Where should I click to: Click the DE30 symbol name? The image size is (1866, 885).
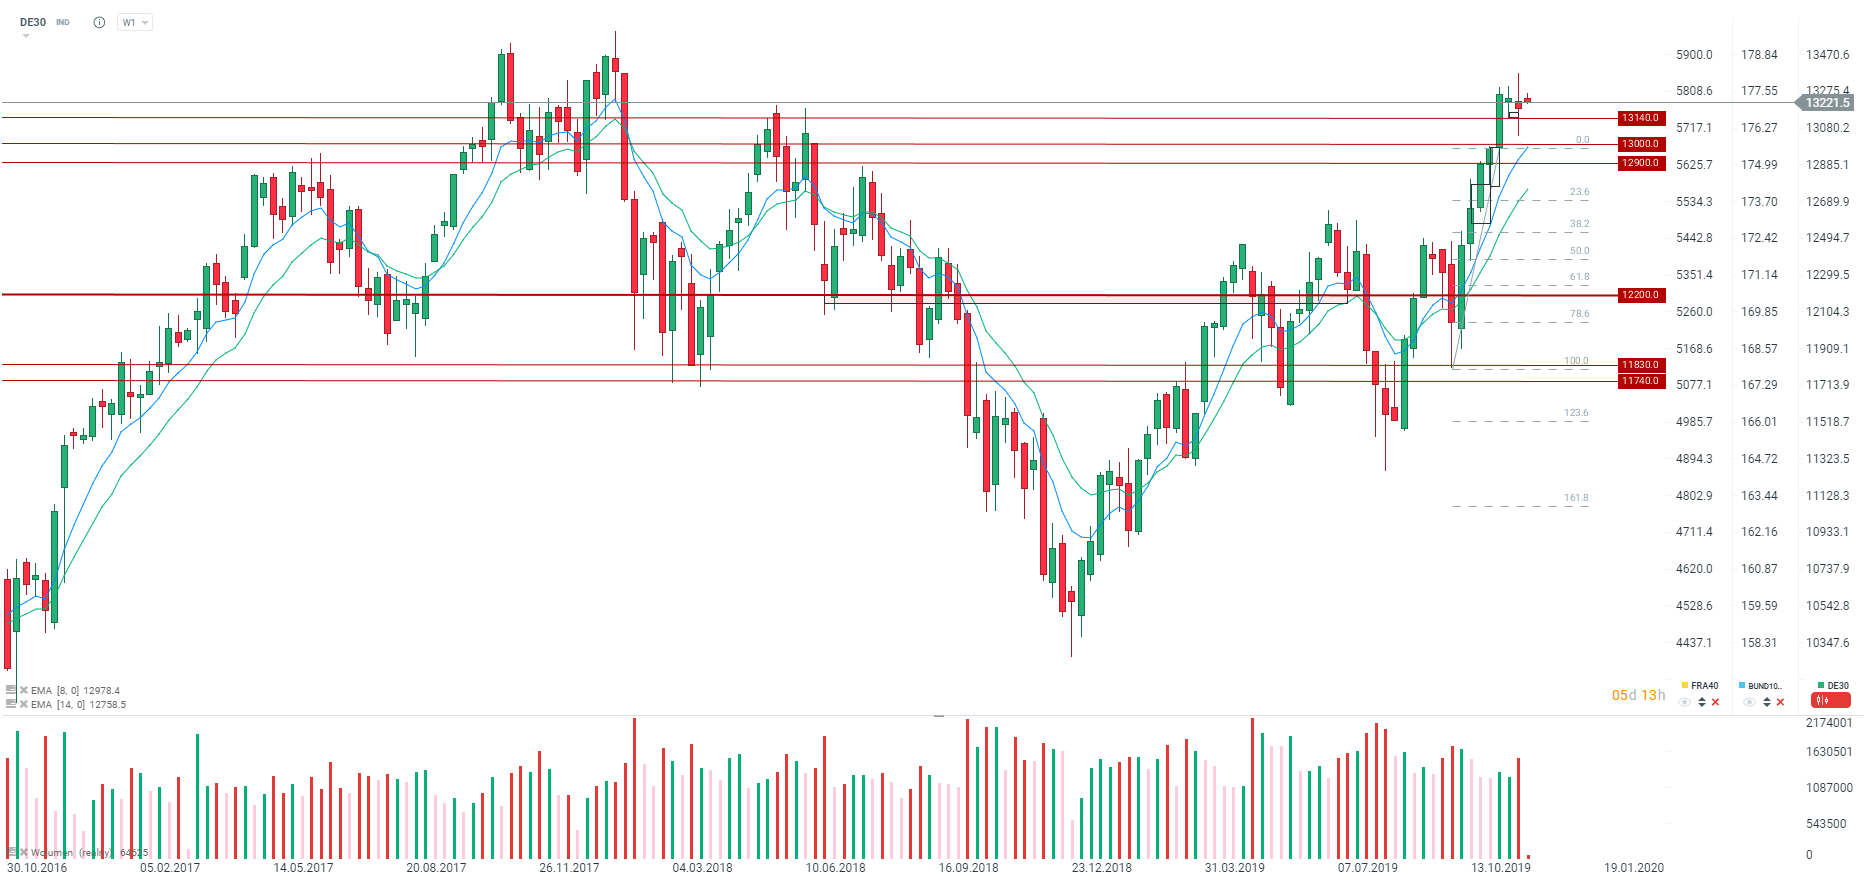click(33, 22)
